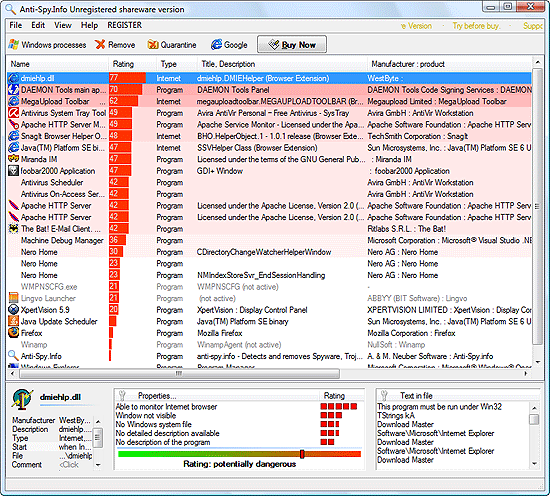The height and width of the screenshot is (496, 550).
Task: Click the Buy Now button
Action: click(292, 45)
